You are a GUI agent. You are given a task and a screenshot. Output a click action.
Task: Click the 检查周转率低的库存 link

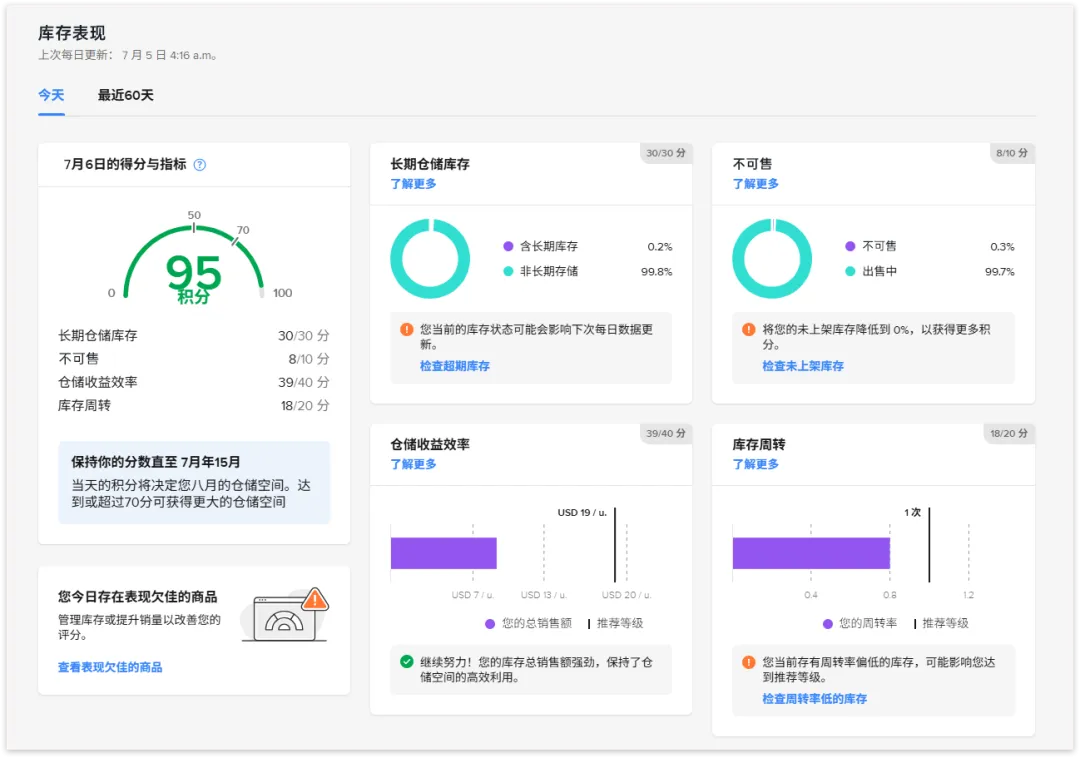(x=814, y=698)
